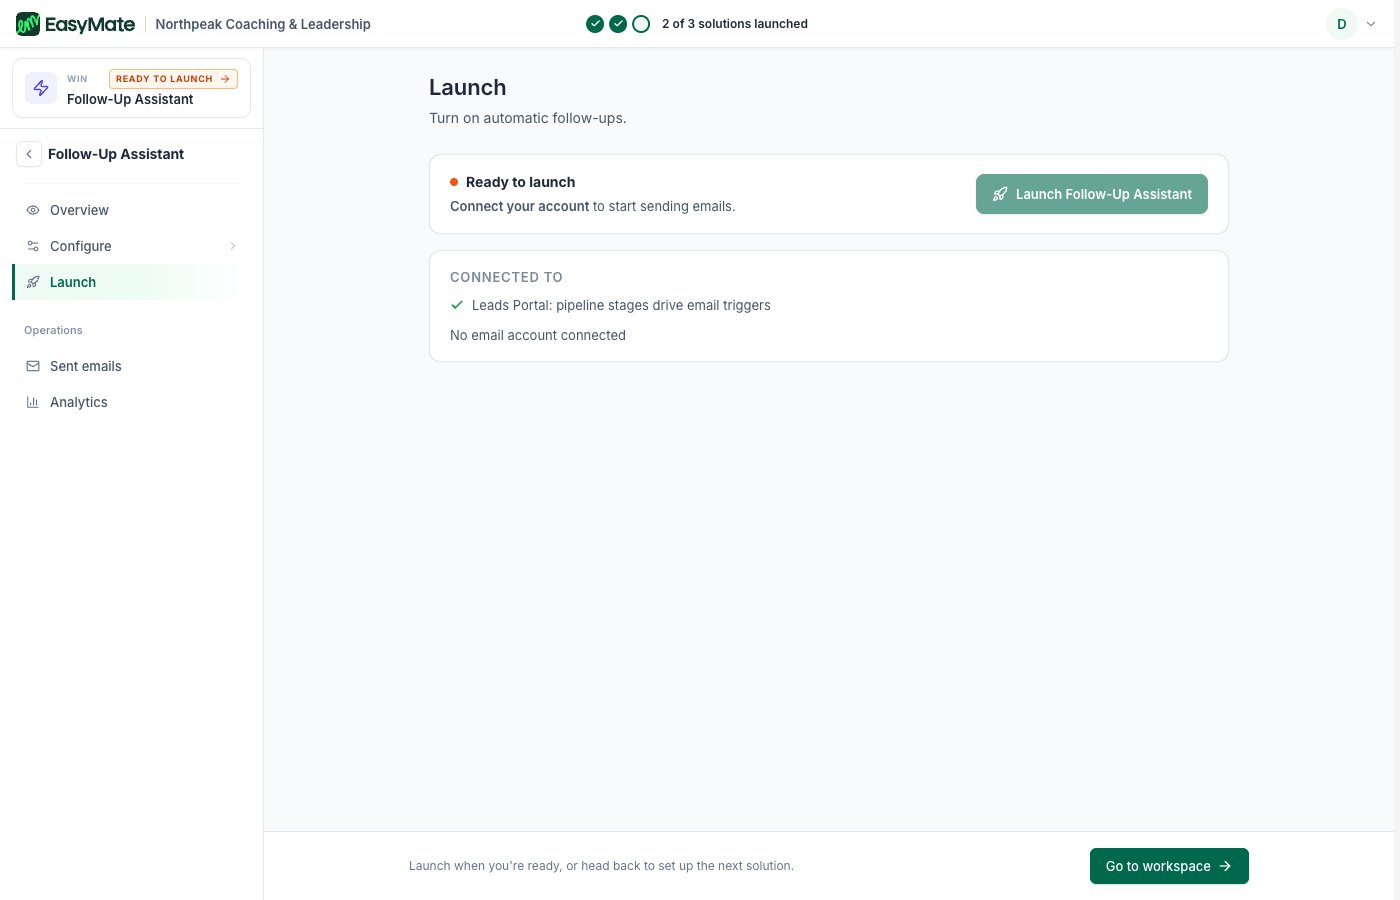Screen dimensions: 1400x900
Task: Click 'Leads Portal: pipeline stages drive email triggers'
Action: coord(621,305)
